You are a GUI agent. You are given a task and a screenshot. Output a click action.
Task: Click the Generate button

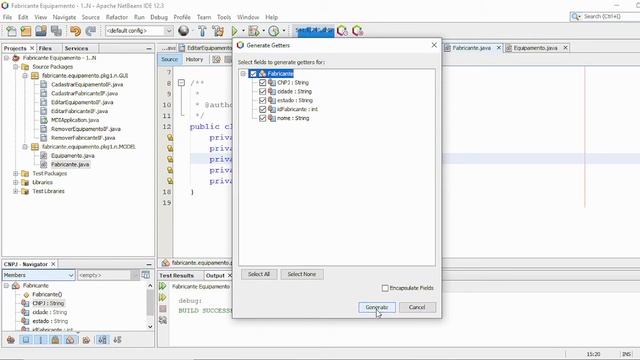(377, 307)
